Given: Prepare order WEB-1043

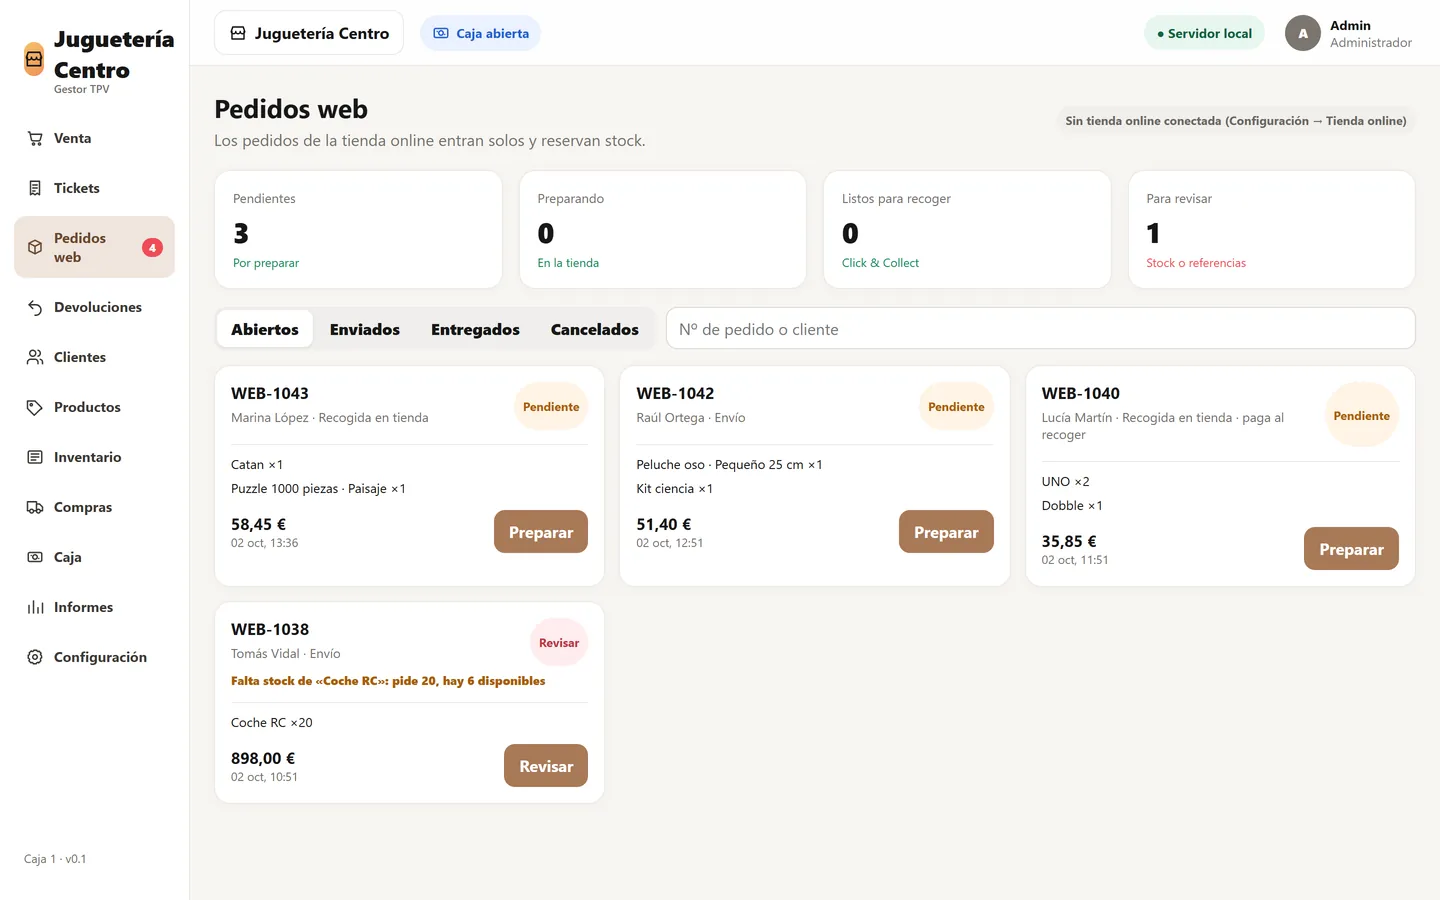Looking at the screenshot, I should pyautogui.click(x=541, y=532).
